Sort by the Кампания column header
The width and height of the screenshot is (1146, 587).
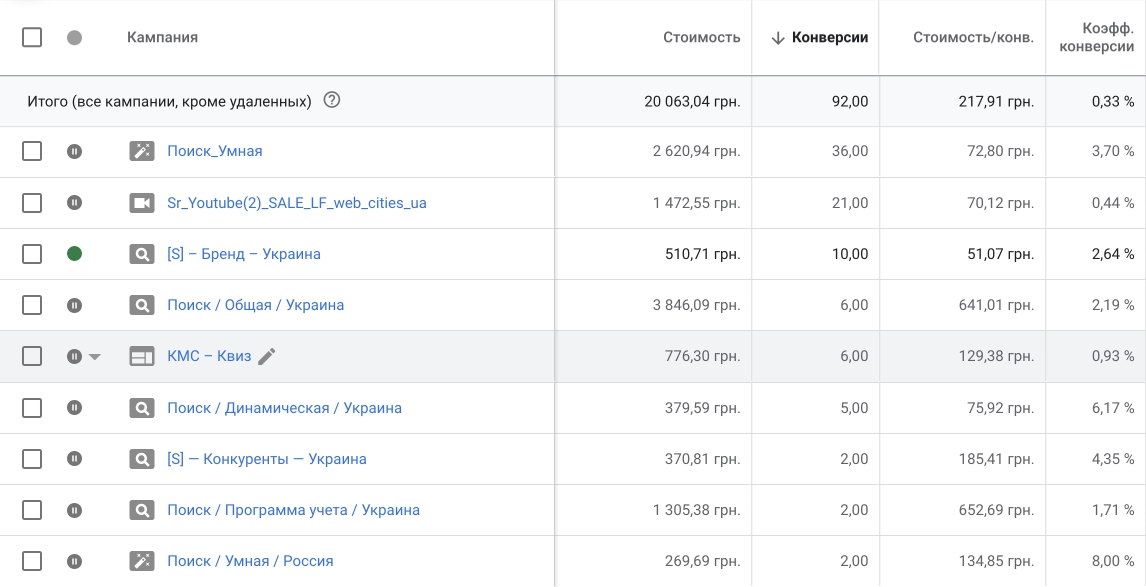tap(162, 37)
